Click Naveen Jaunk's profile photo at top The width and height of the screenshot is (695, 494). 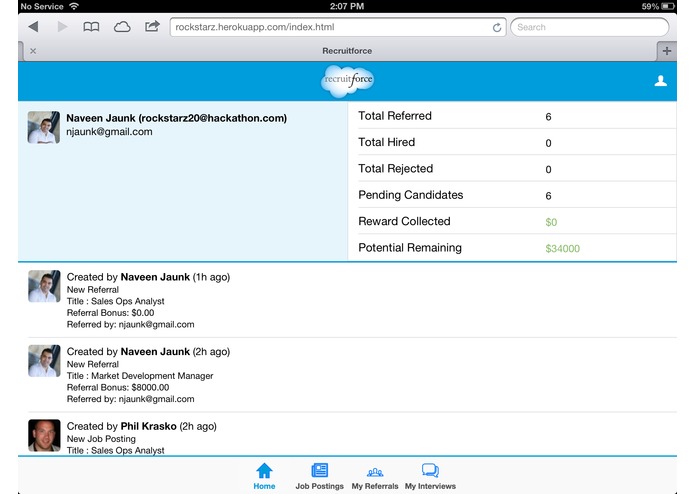(x=44, y=127)
